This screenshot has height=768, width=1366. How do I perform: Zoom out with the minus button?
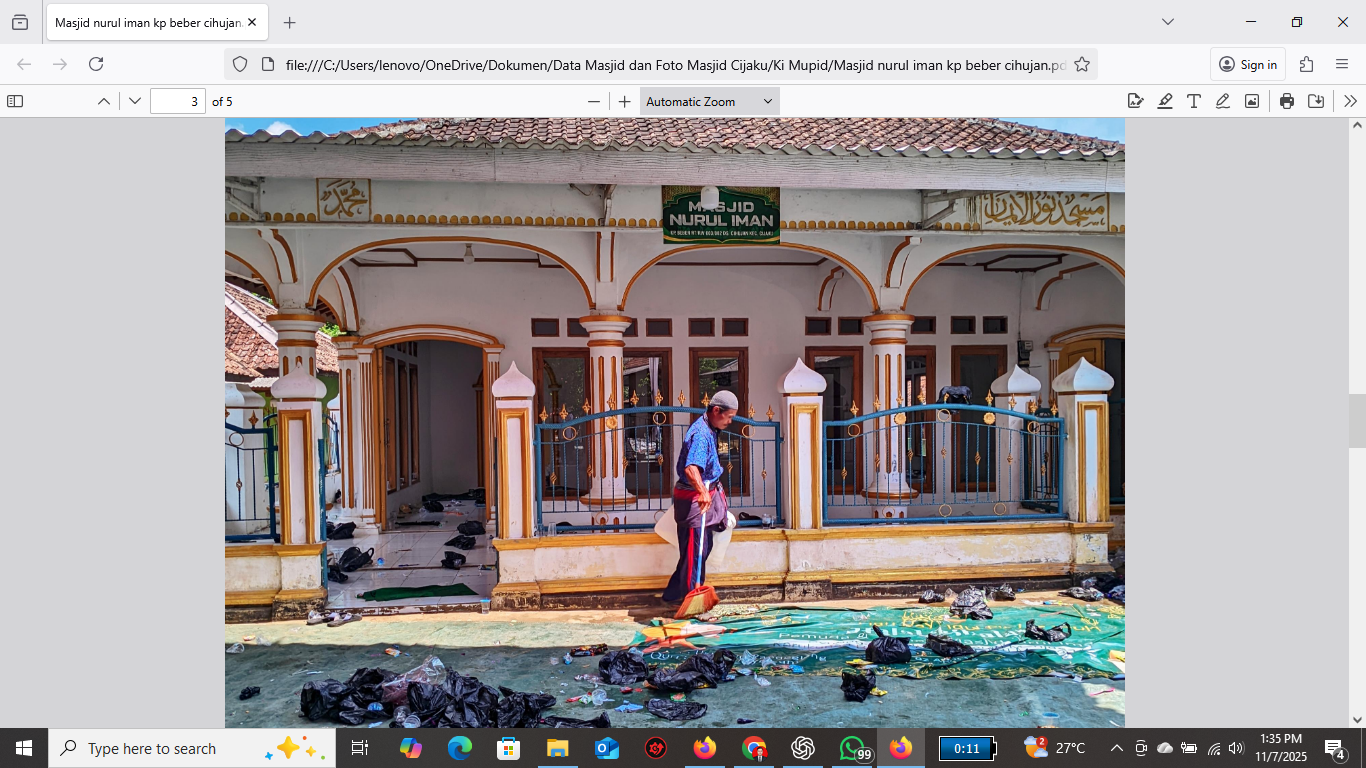[594, 101]
